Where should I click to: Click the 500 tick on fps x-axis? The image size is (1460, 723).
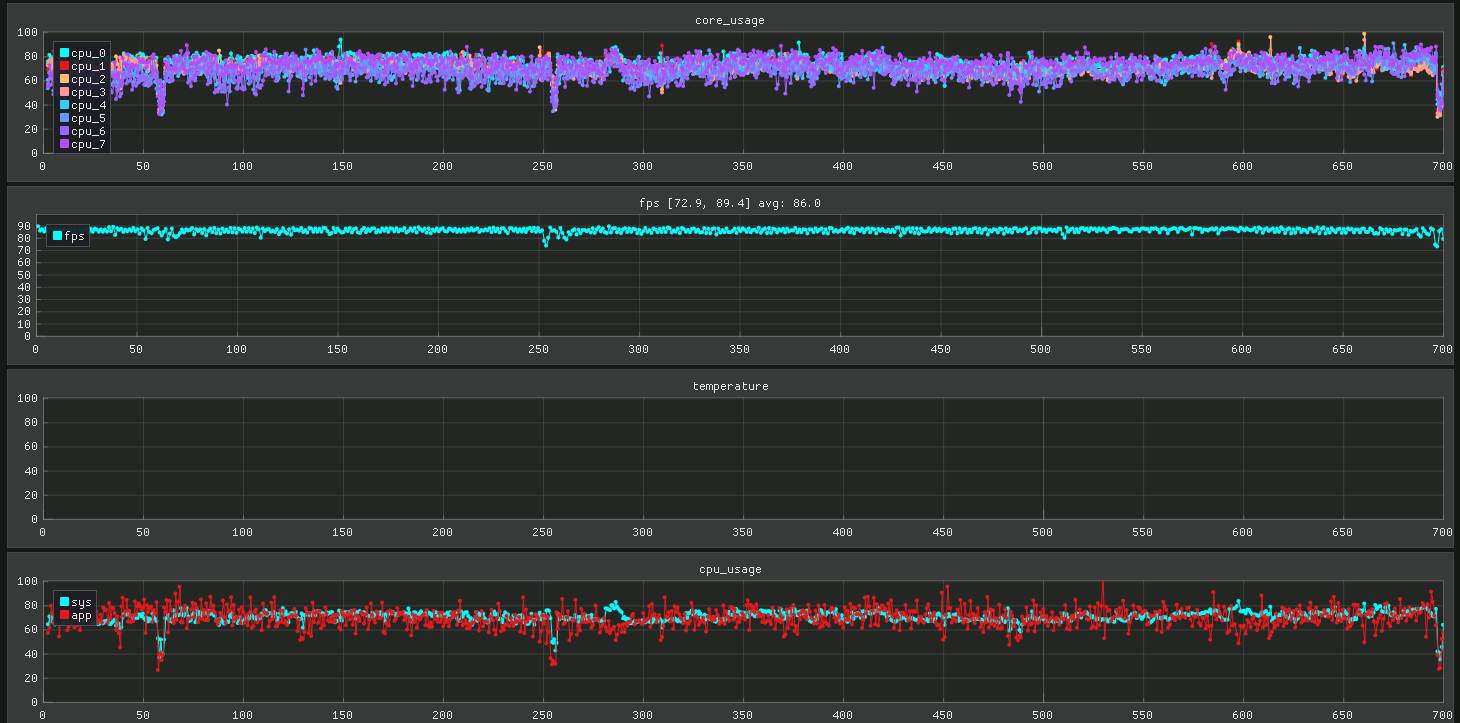[1040, 349]
